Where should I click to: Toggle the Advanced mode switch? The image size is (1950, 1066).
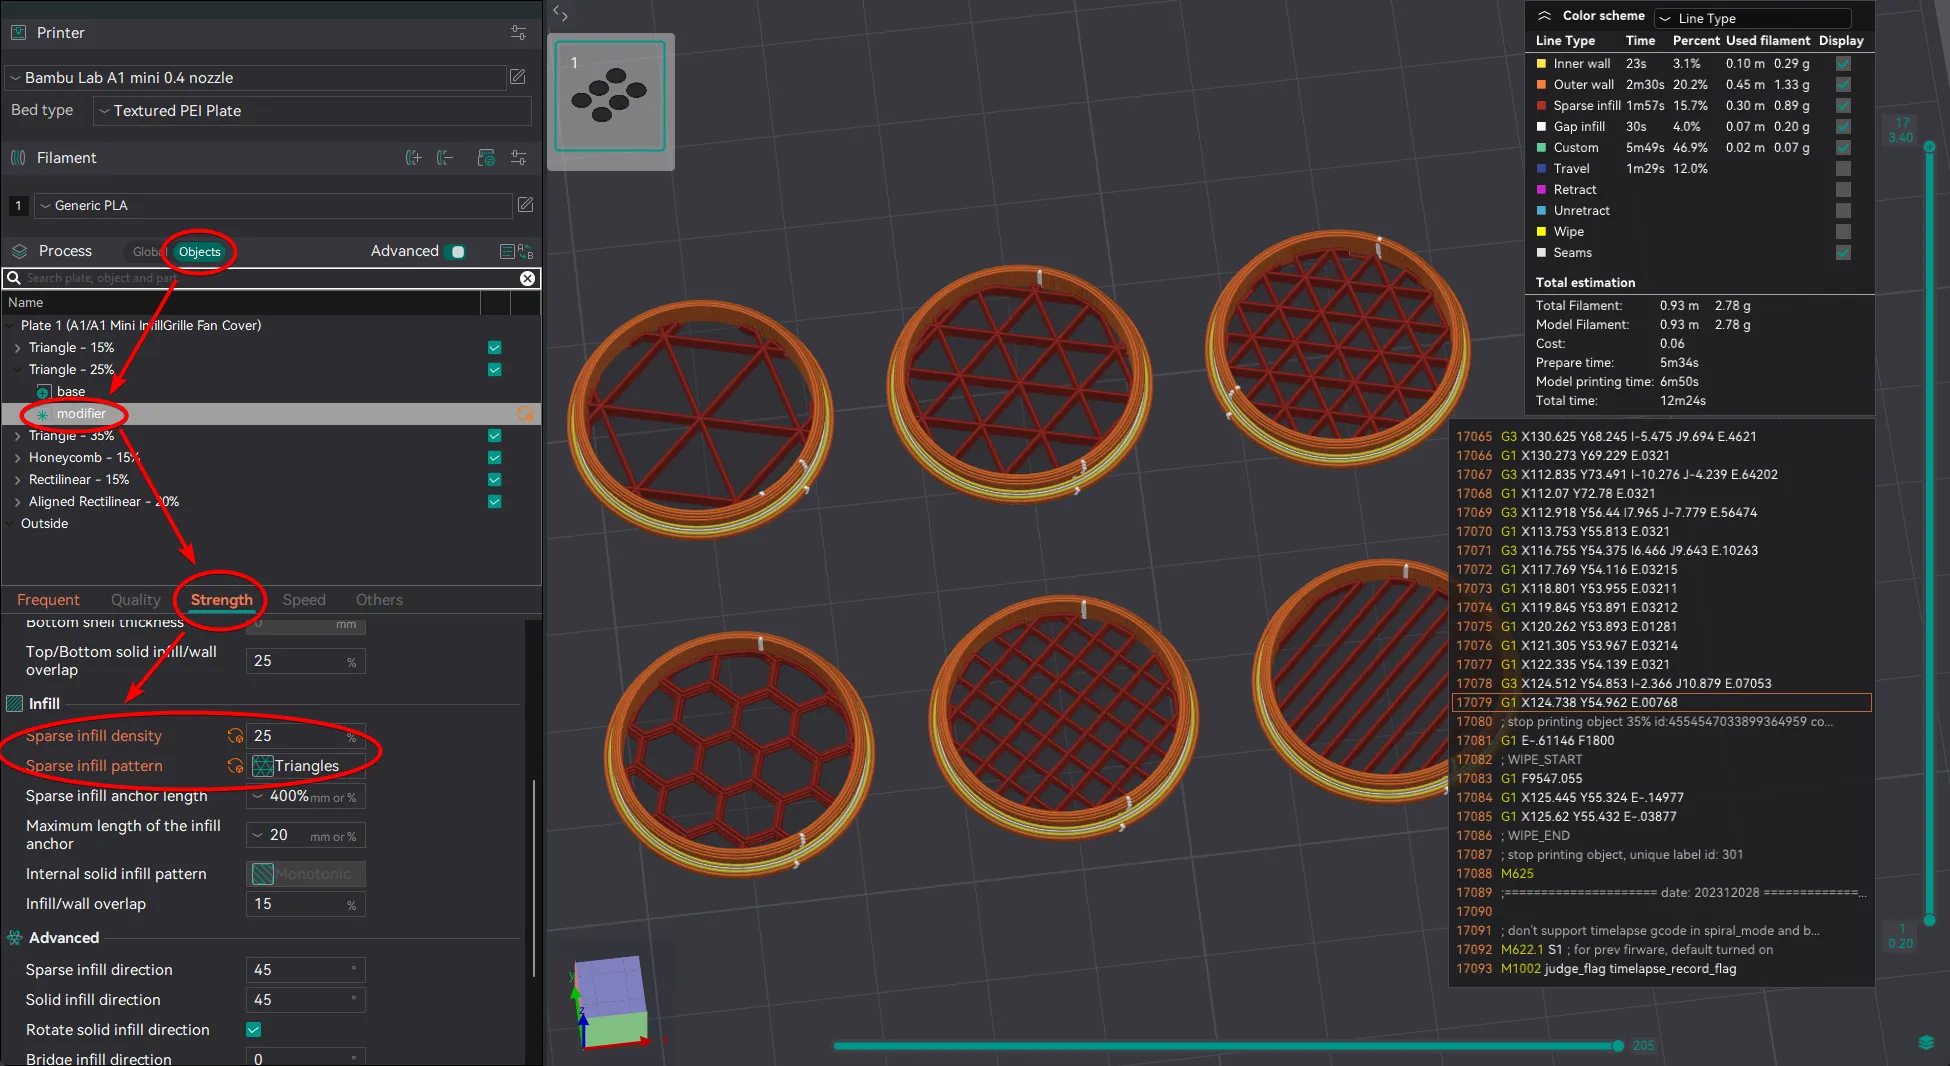pos(457,251)
